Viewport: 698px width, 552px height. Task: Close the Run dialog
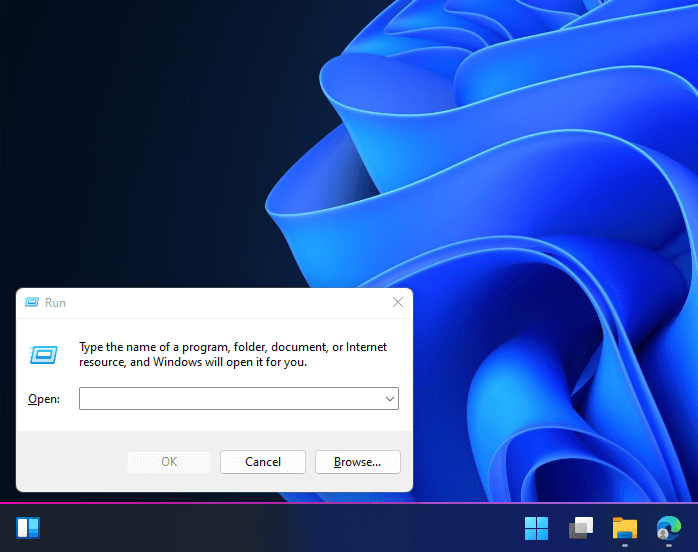[398, 302]
